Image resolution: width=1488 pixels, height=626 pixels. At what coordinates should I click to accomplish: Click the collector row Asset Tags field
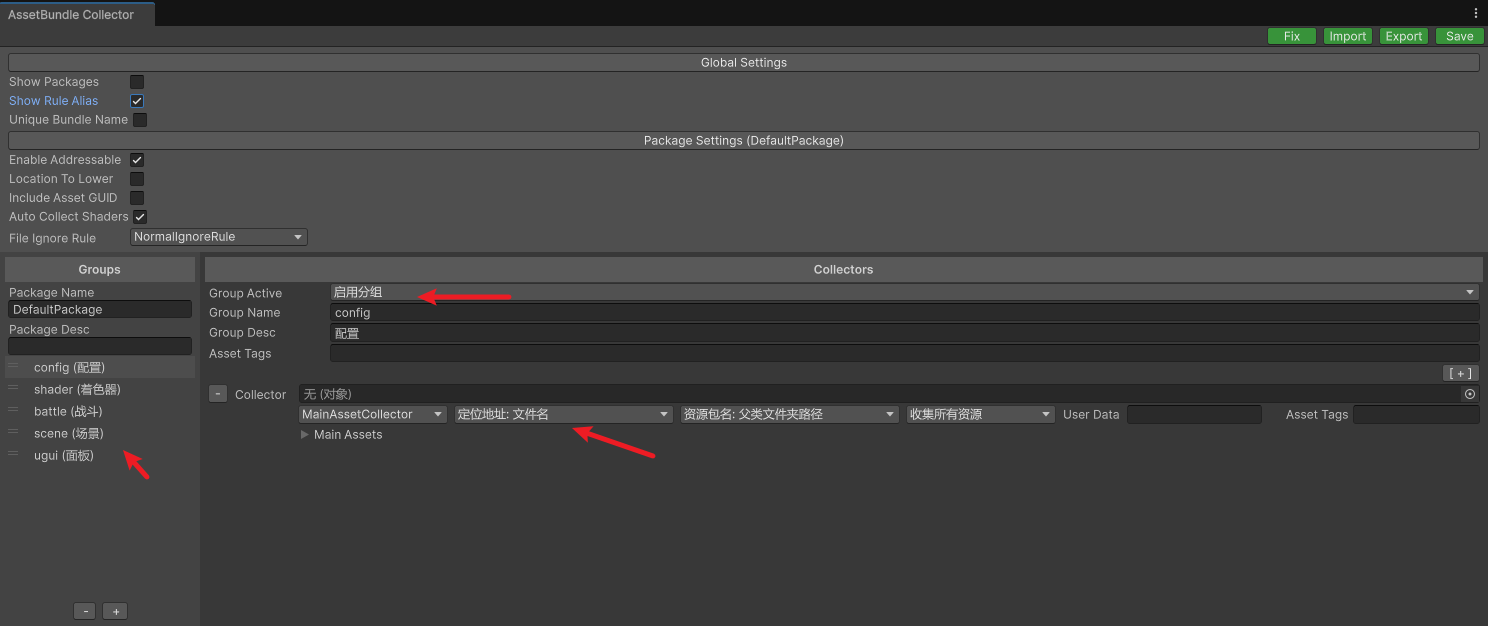(1416, 414)
